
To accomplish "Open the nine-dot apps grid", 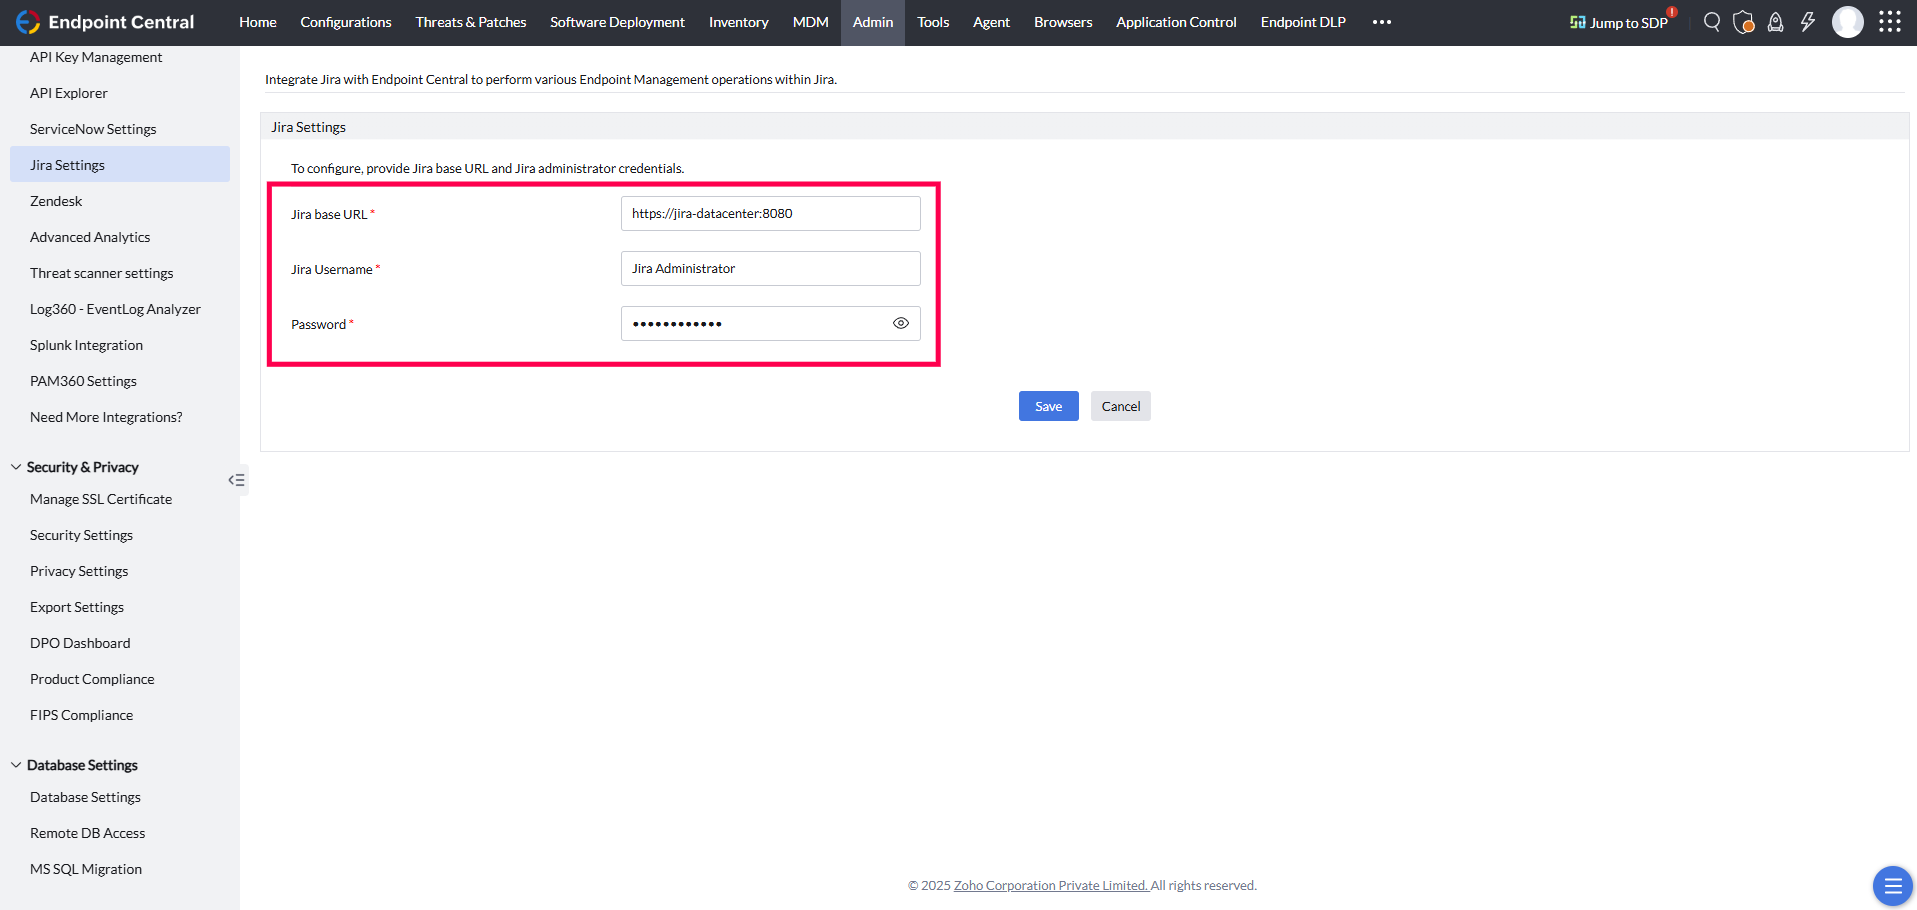I will pos(1890,22).
